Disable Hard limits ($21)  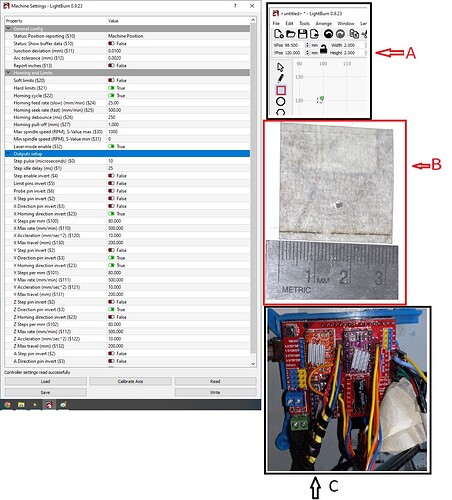click(x=111, y=88)
